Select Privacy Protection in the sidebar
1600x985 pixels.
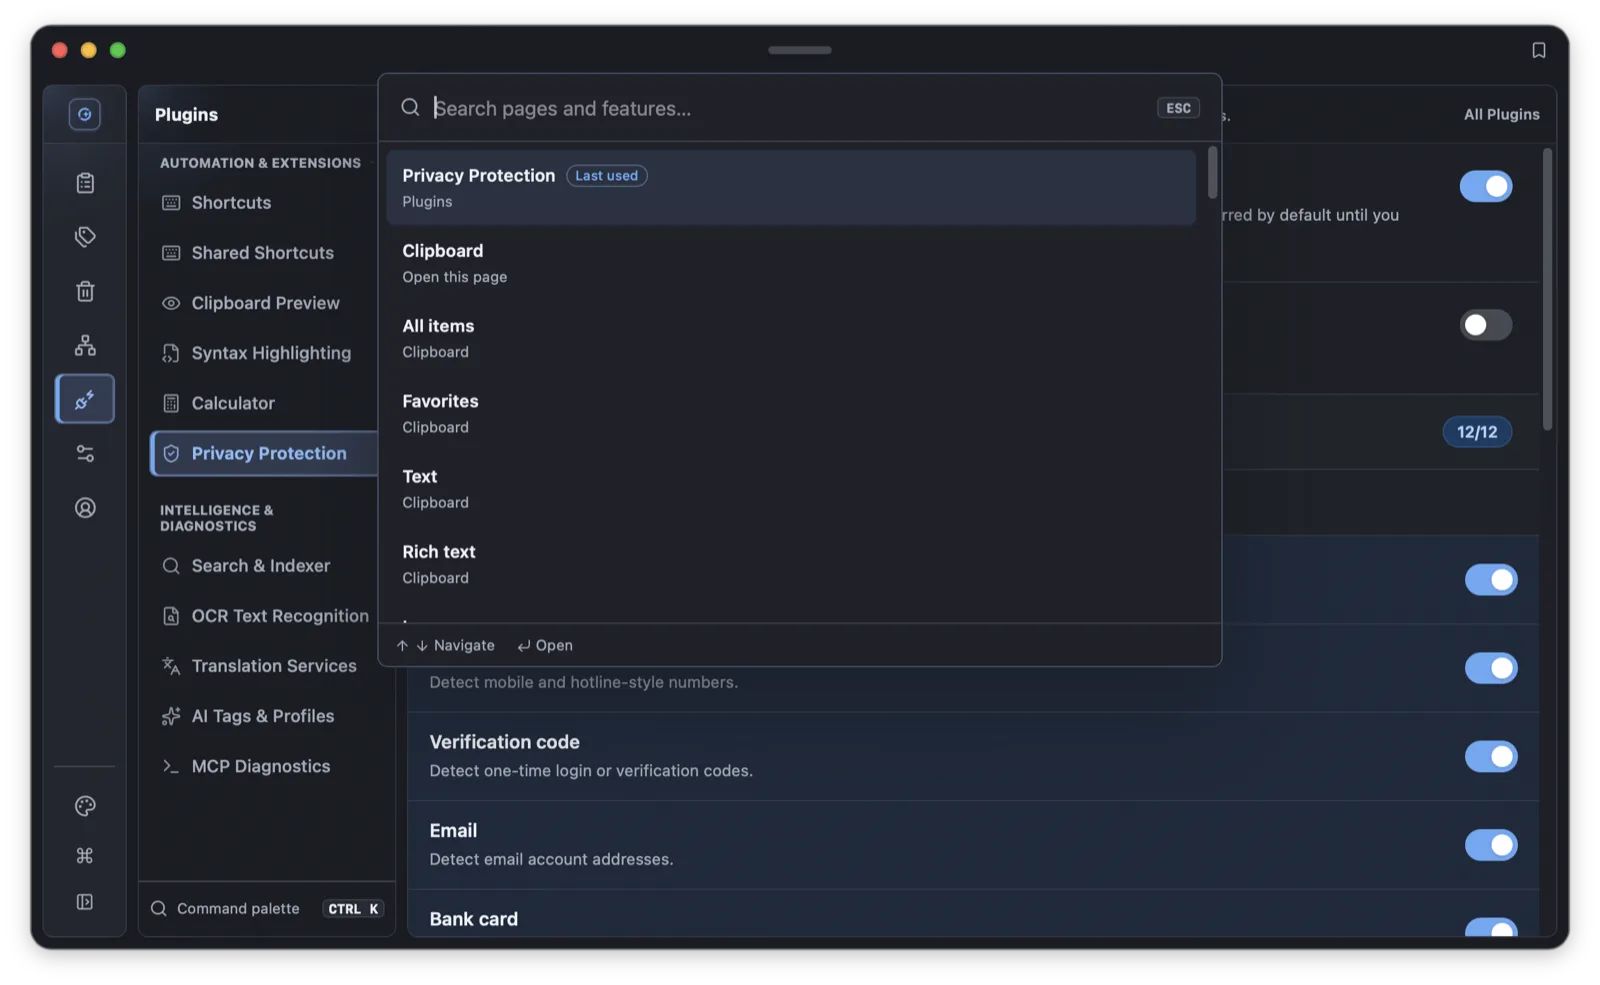tap(264, 453)
